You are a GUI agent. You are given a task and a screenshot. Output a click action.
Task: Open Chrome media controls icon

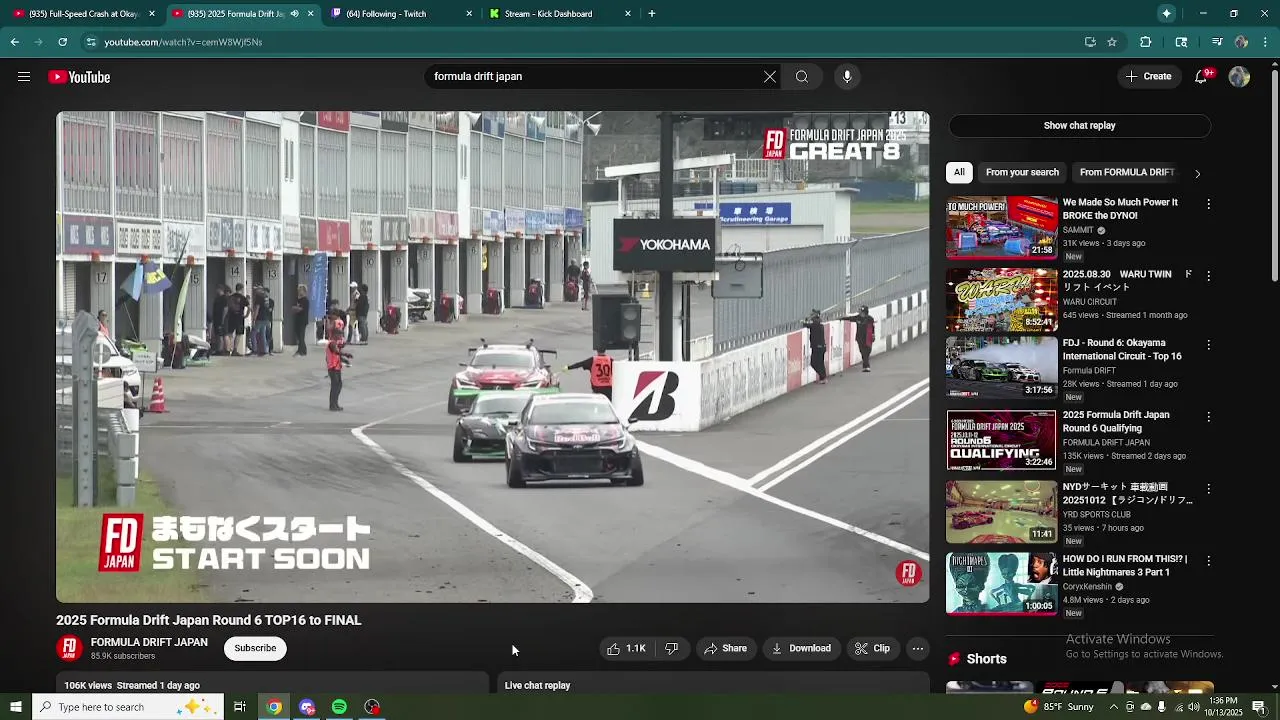tap(1217, 42)
